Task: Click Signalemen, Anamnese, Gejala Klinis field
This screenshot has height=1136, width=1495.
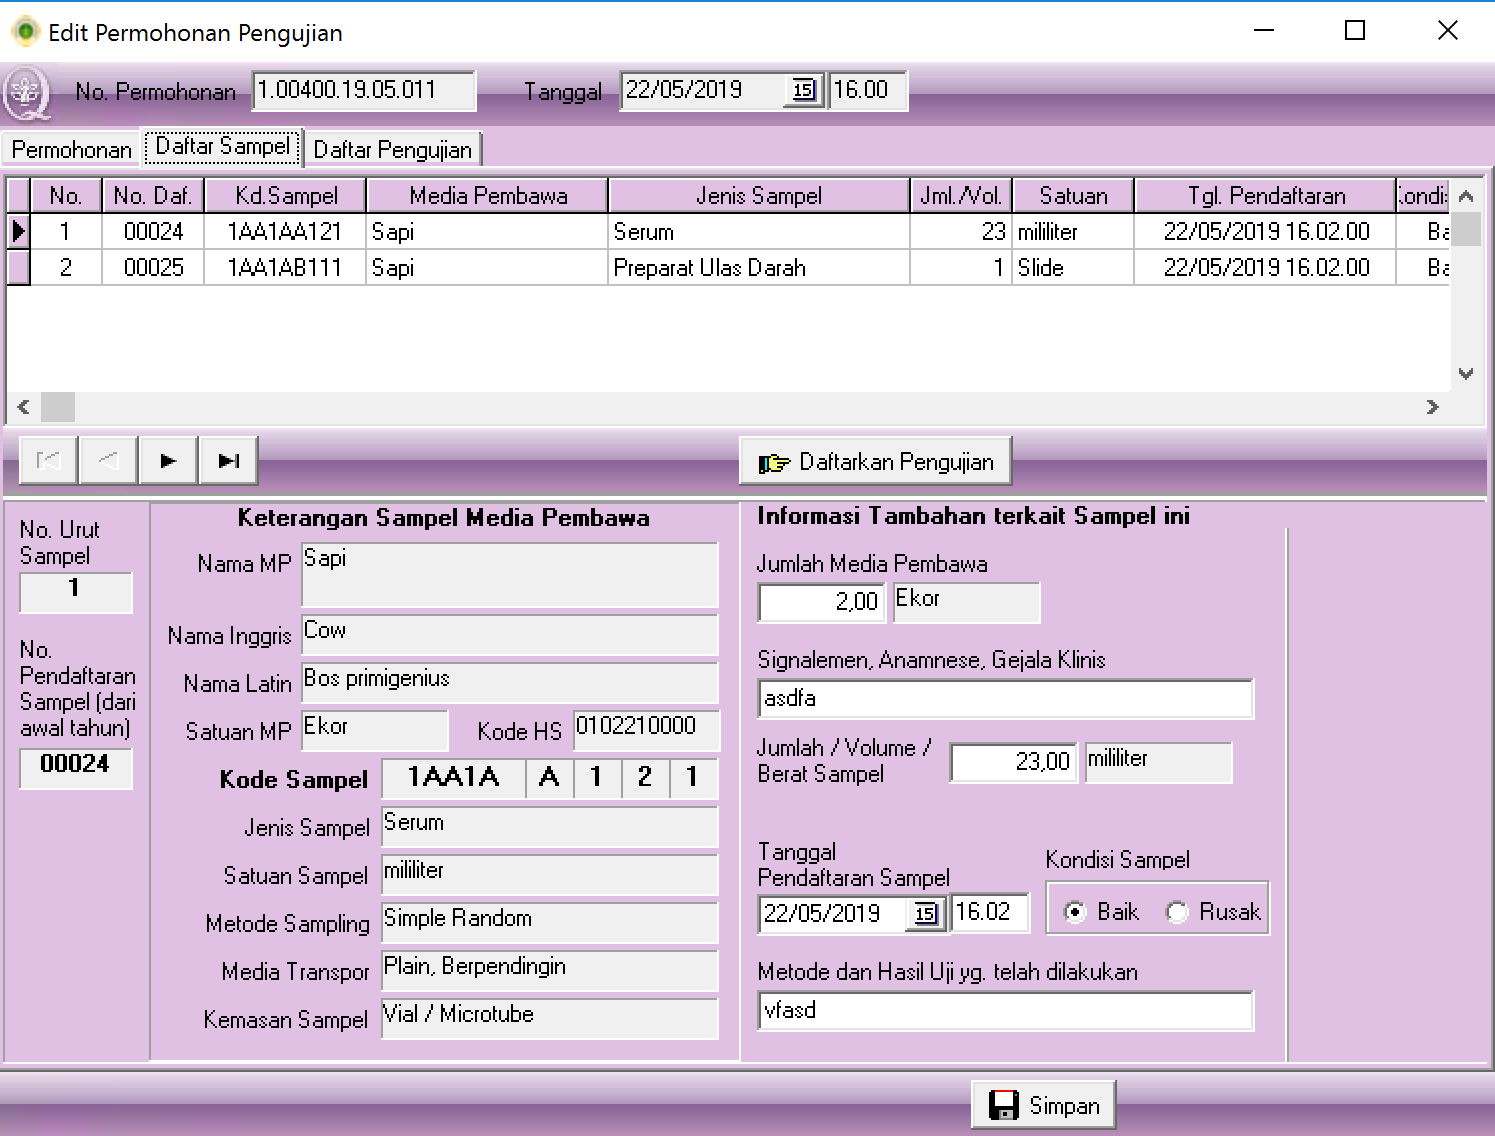Action: click(1005, 699)
